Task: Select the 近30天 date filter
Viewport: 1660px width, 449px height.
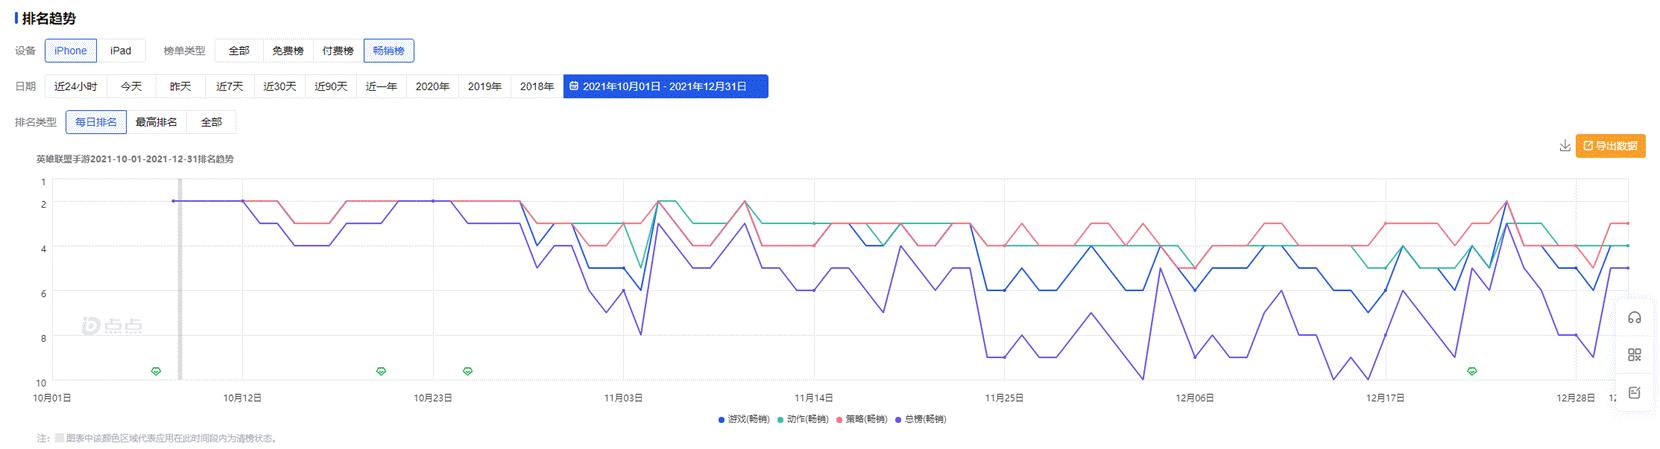Action: (x=280, y=87)
